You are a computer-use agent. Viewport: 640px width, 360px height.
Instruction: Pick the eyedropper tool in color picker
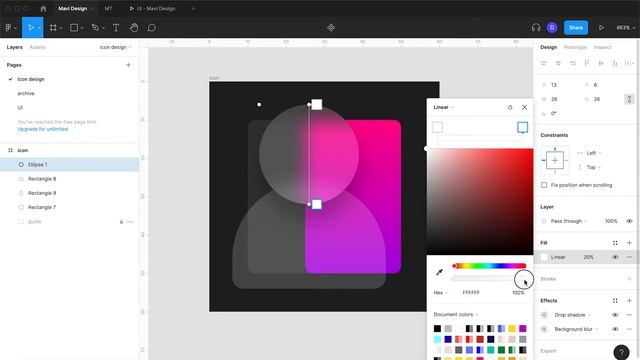tap(439, 272)
